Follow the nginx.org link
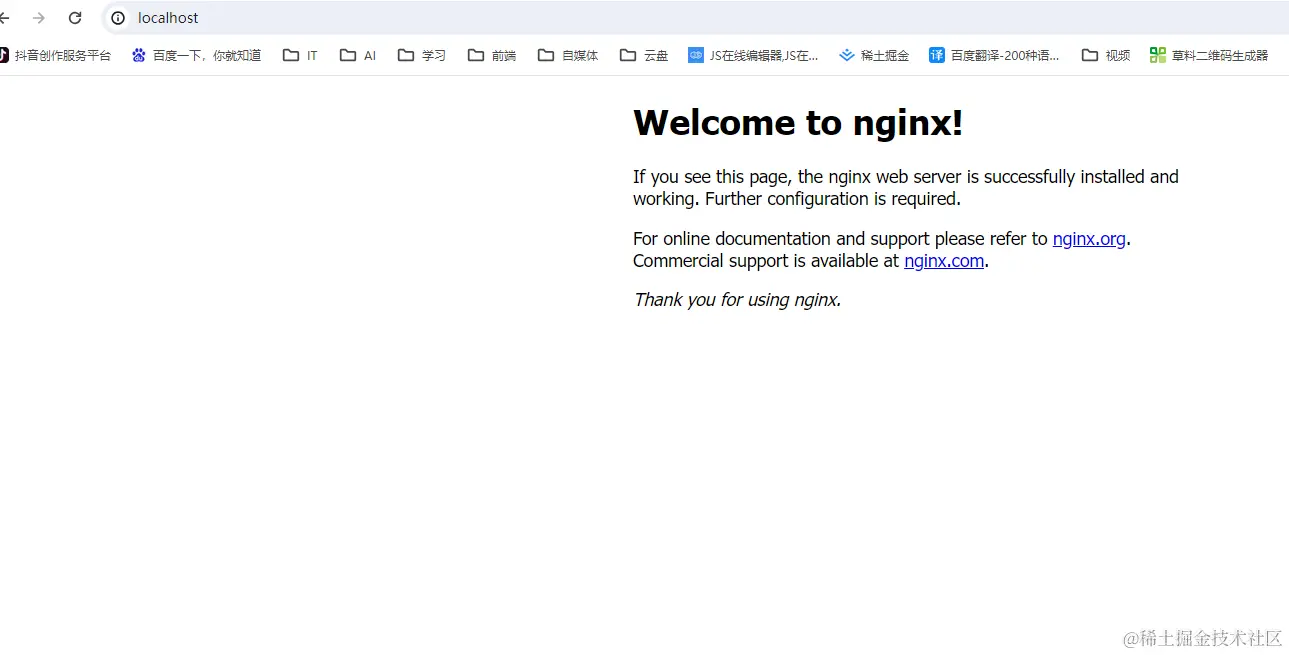Image resolution: width=1289 pixels, height=655 pixels. click(x=1089, y=239)
